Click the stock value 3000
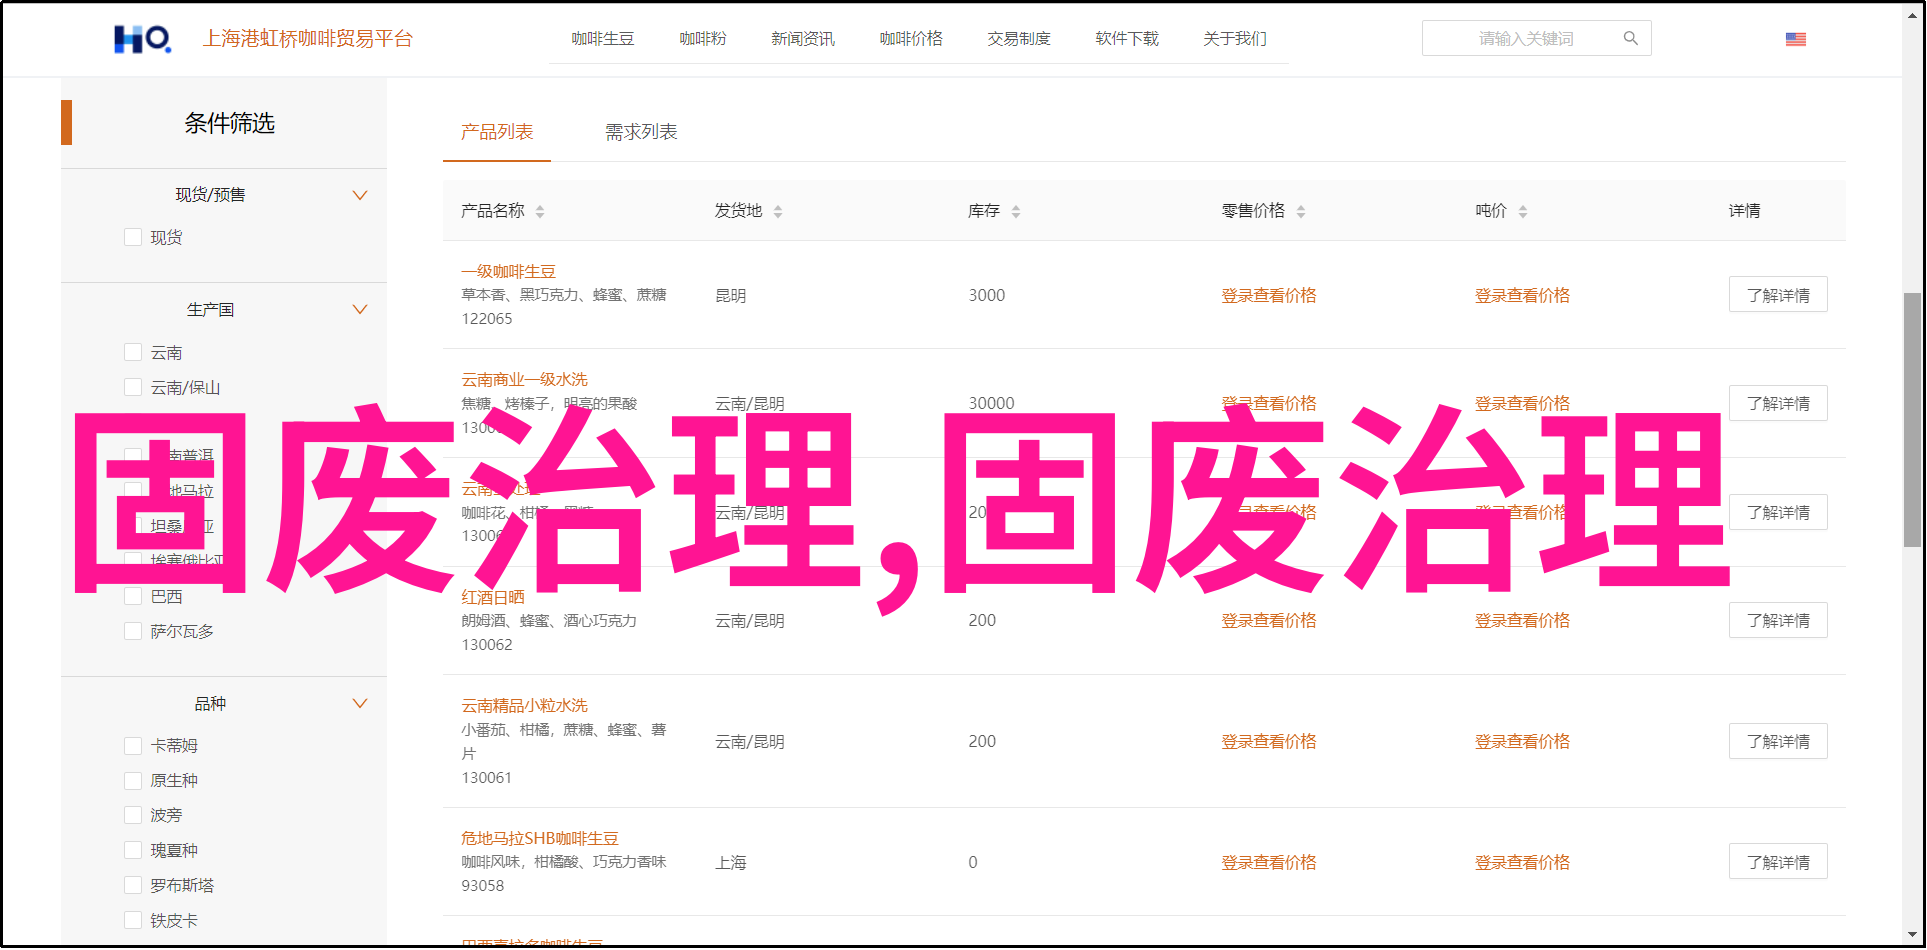This screenshot has height=950, width=1927. coord(986,295)
